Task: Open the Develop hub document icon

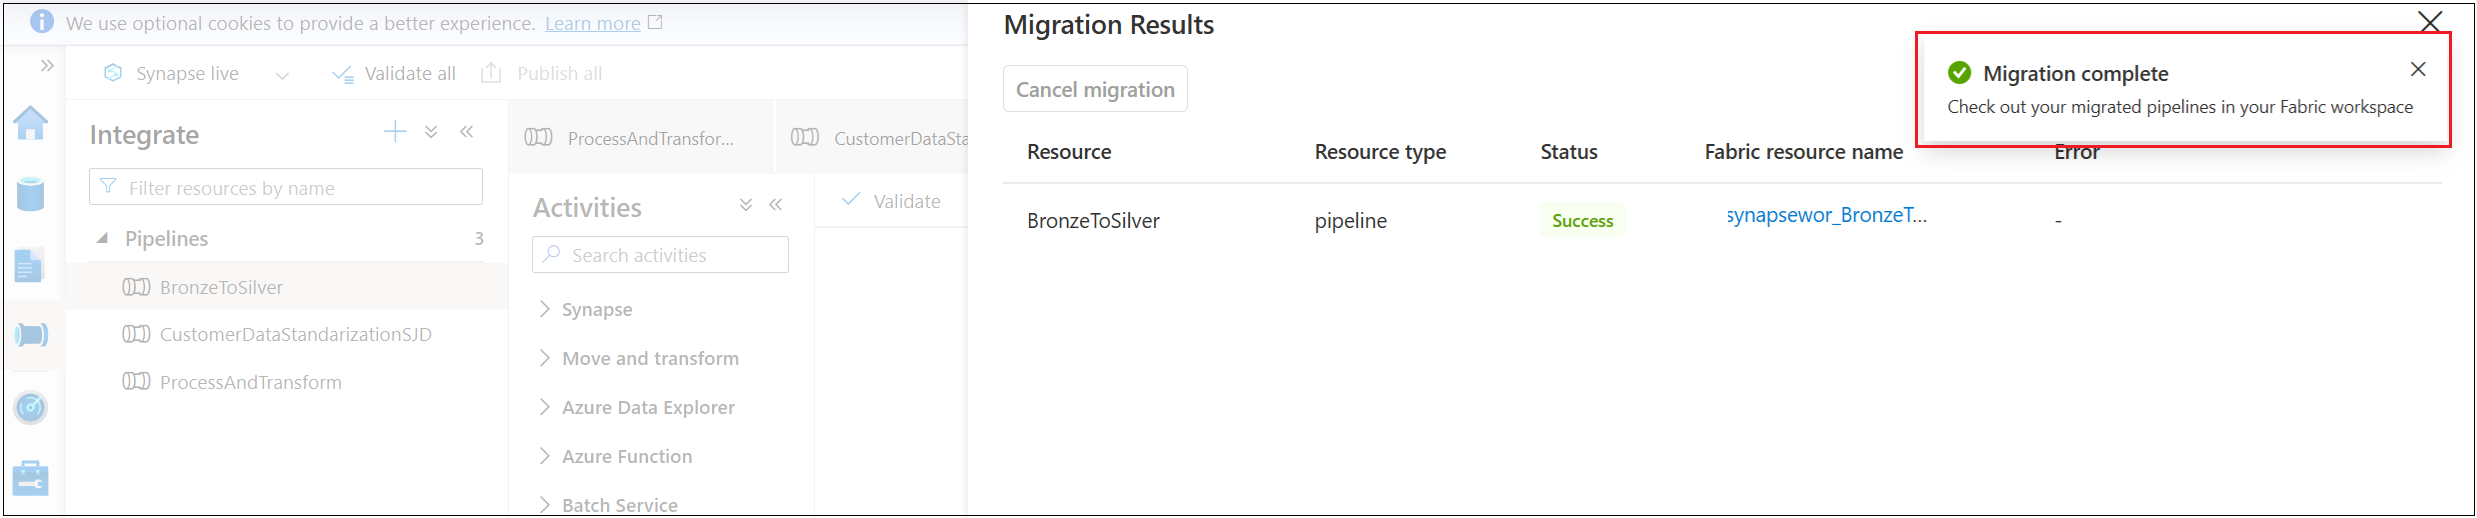Action: pyautogui.click(x=29, y=266)
